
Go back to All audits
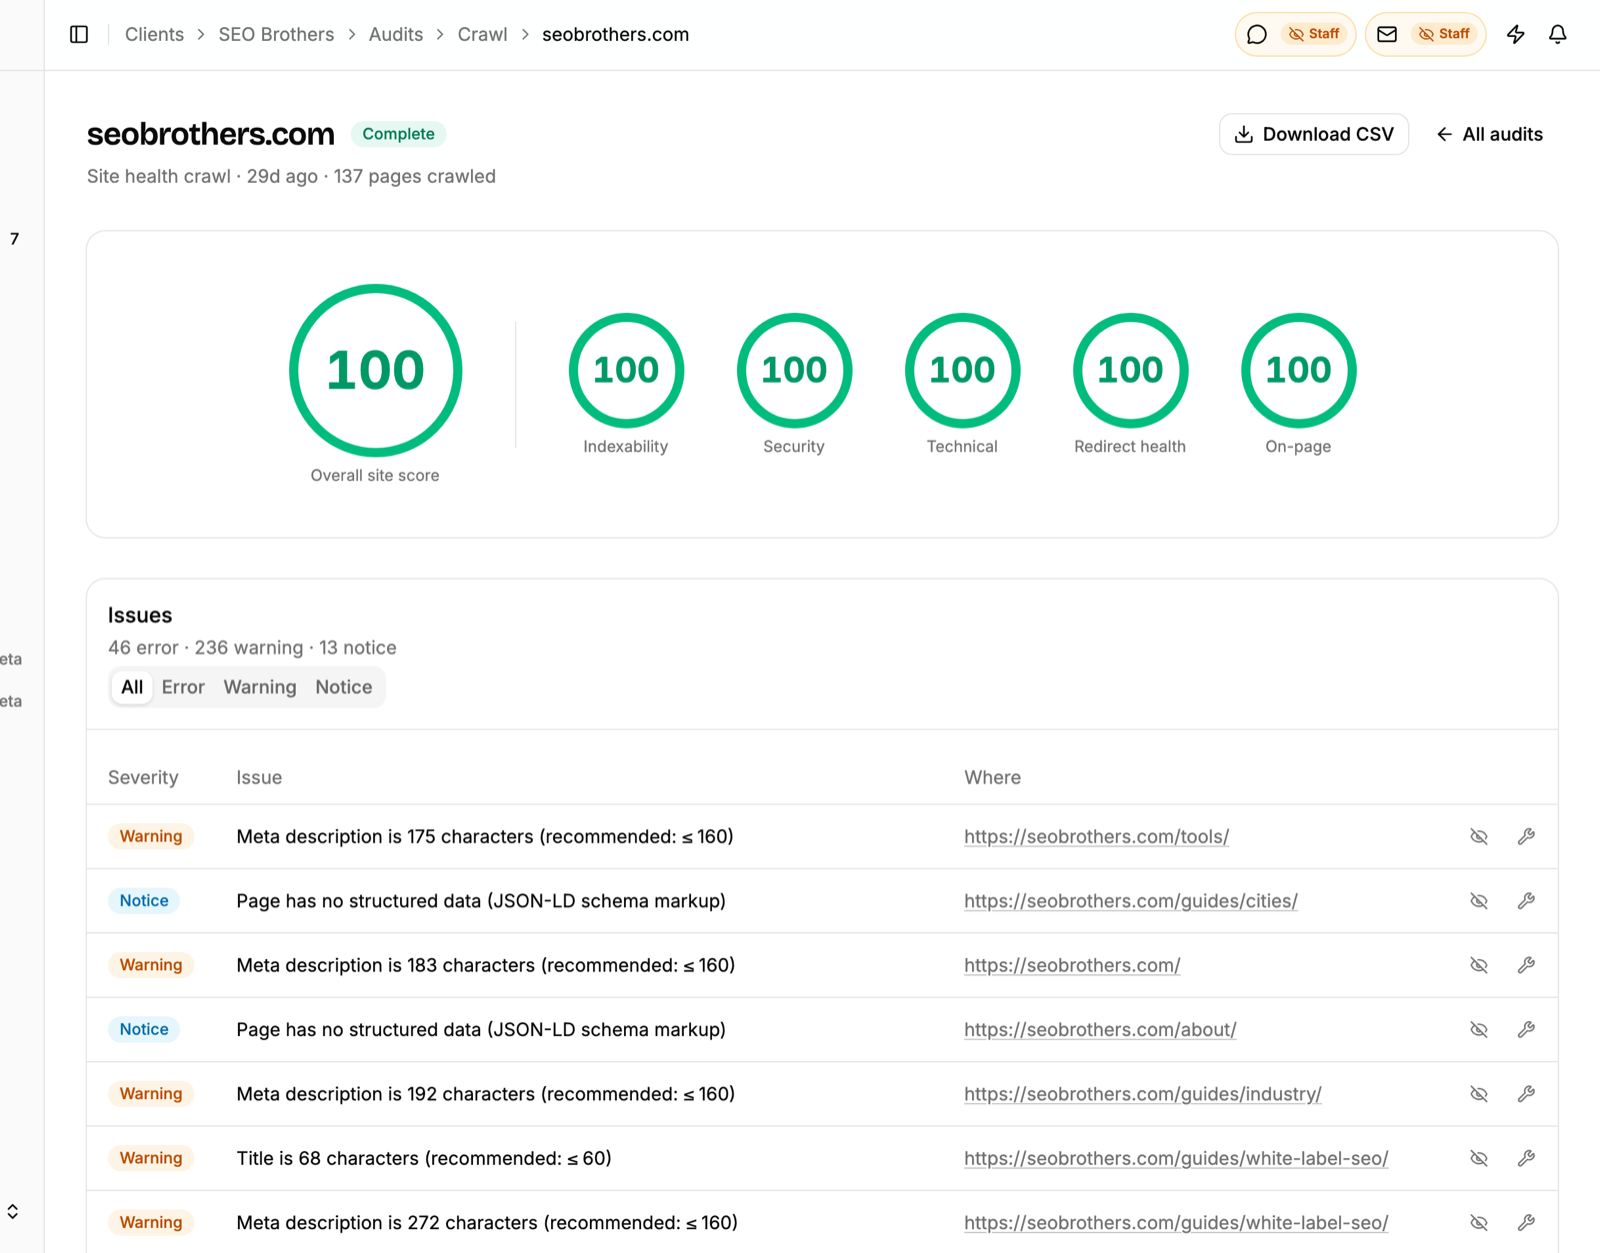pyautogui.click(x=1490, y=134)
